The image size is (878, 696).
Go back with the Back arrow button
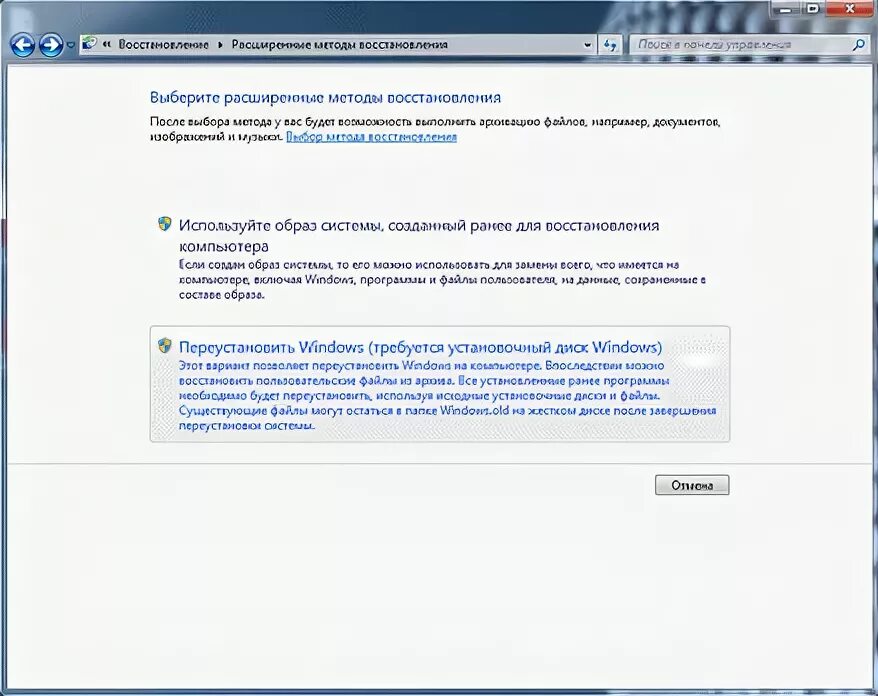(22, 45)
